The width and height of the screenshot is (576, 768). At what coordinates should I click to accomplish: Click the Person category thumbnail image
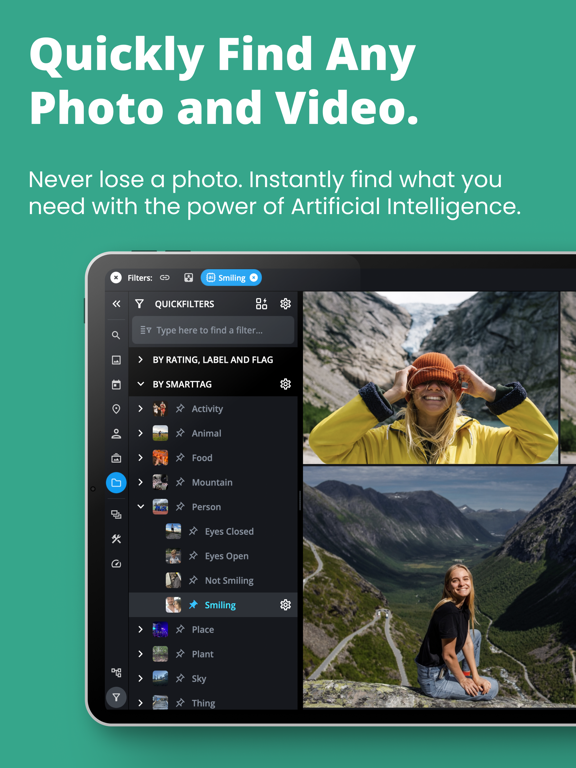[x=160, y=506]
